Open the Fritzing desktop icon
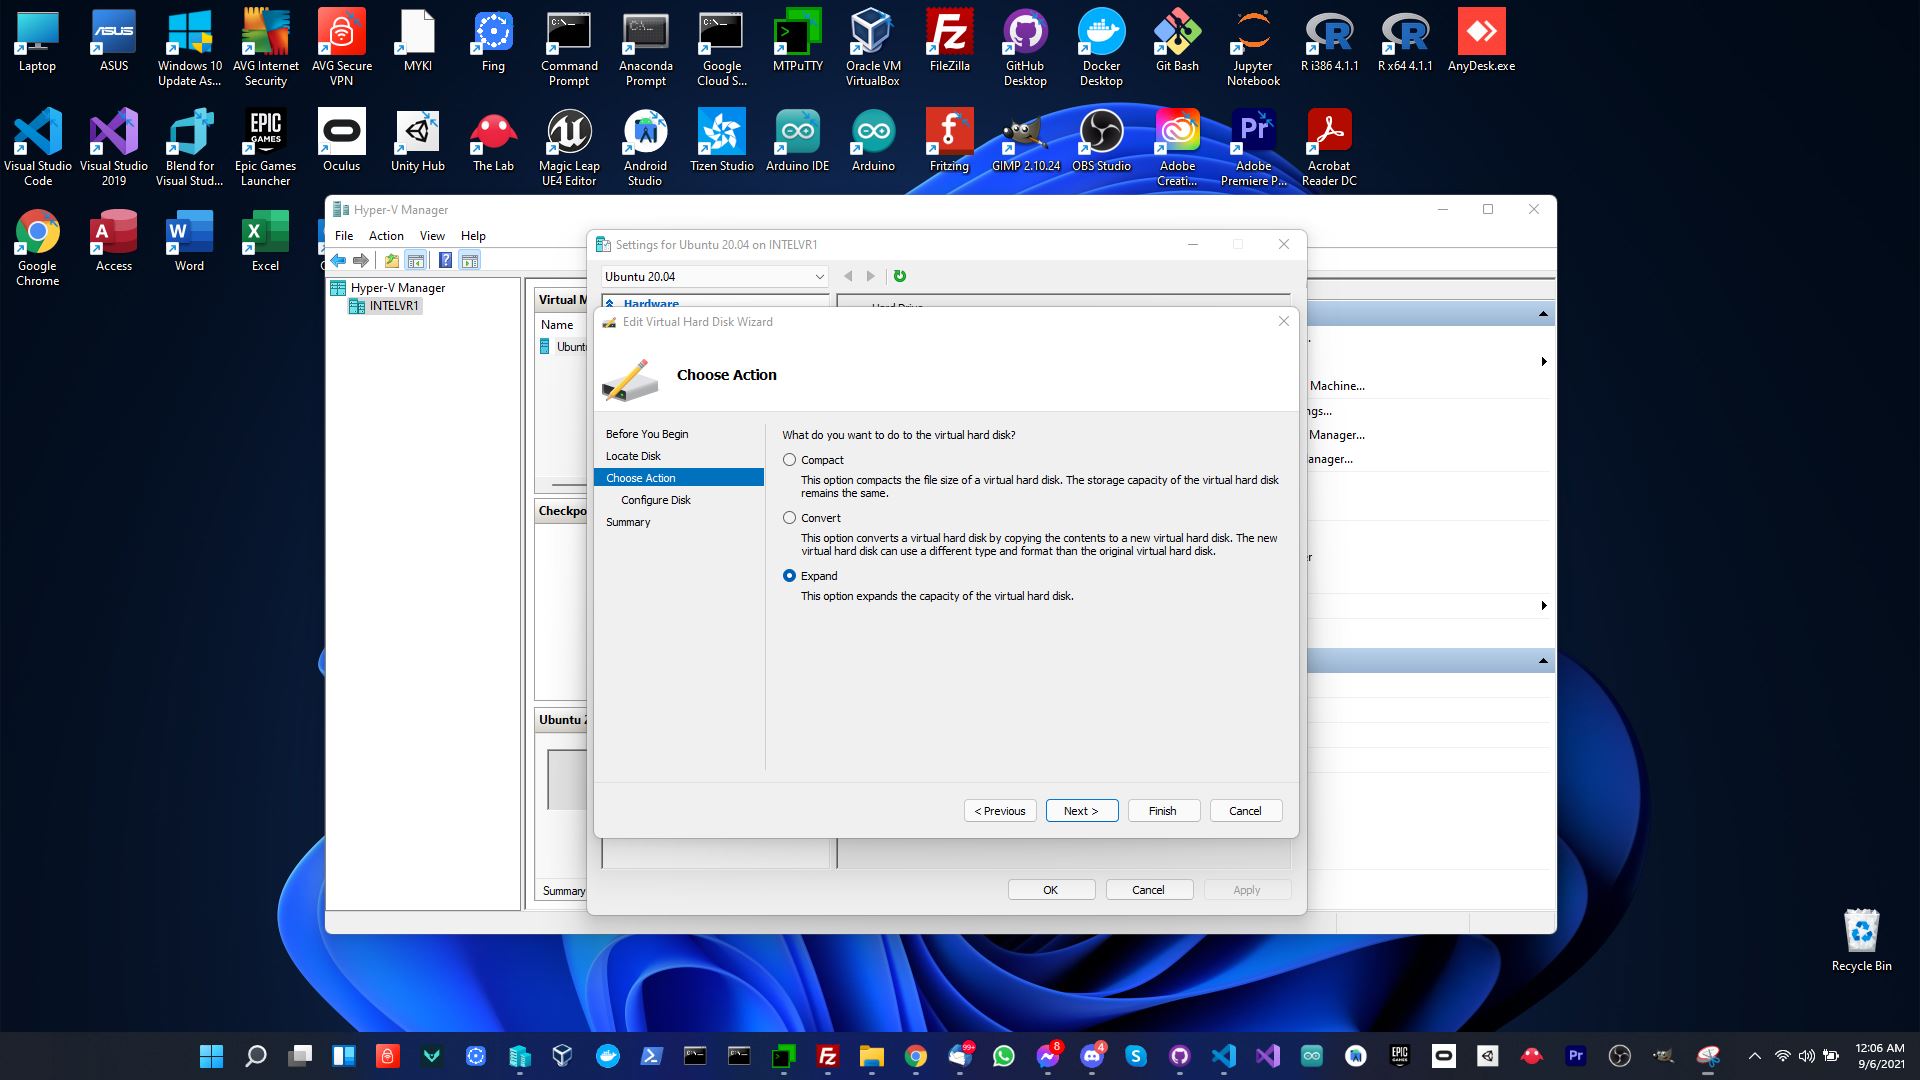 949,140
